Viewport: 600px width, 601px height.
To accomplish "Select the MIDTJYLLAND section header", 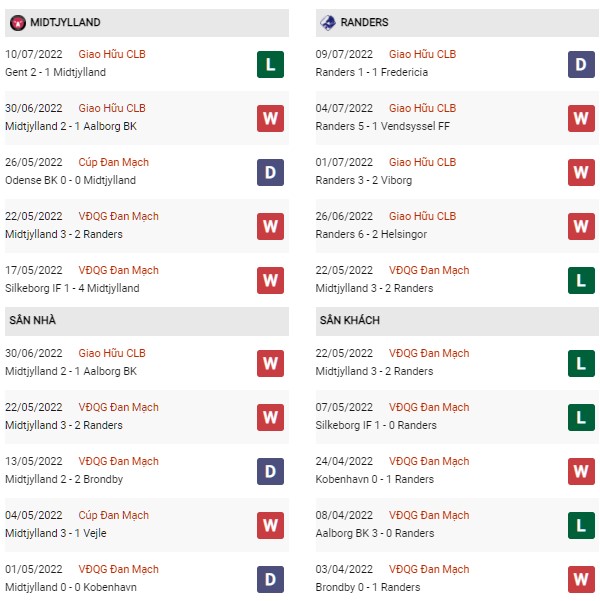I will tap(147, 23).
